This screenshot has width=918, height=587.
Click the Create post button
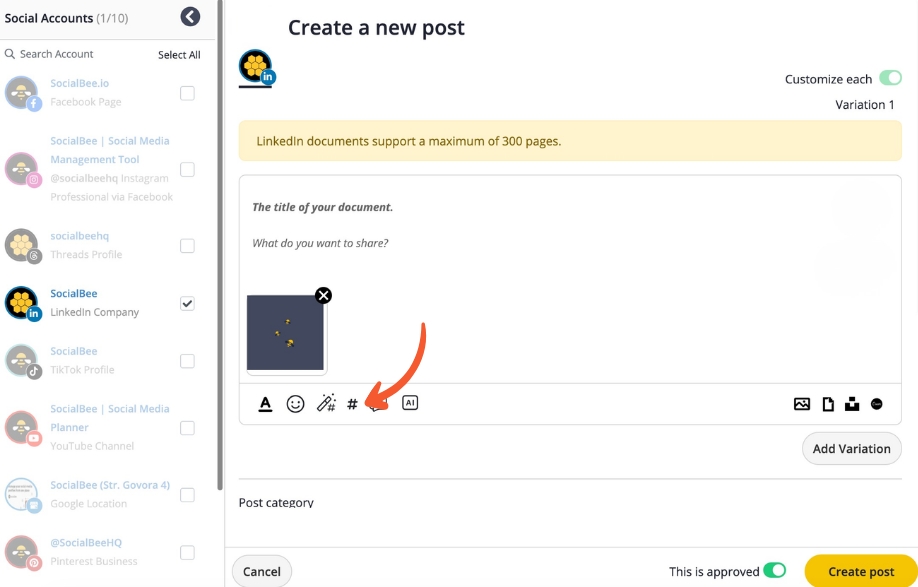coord(860,571)
